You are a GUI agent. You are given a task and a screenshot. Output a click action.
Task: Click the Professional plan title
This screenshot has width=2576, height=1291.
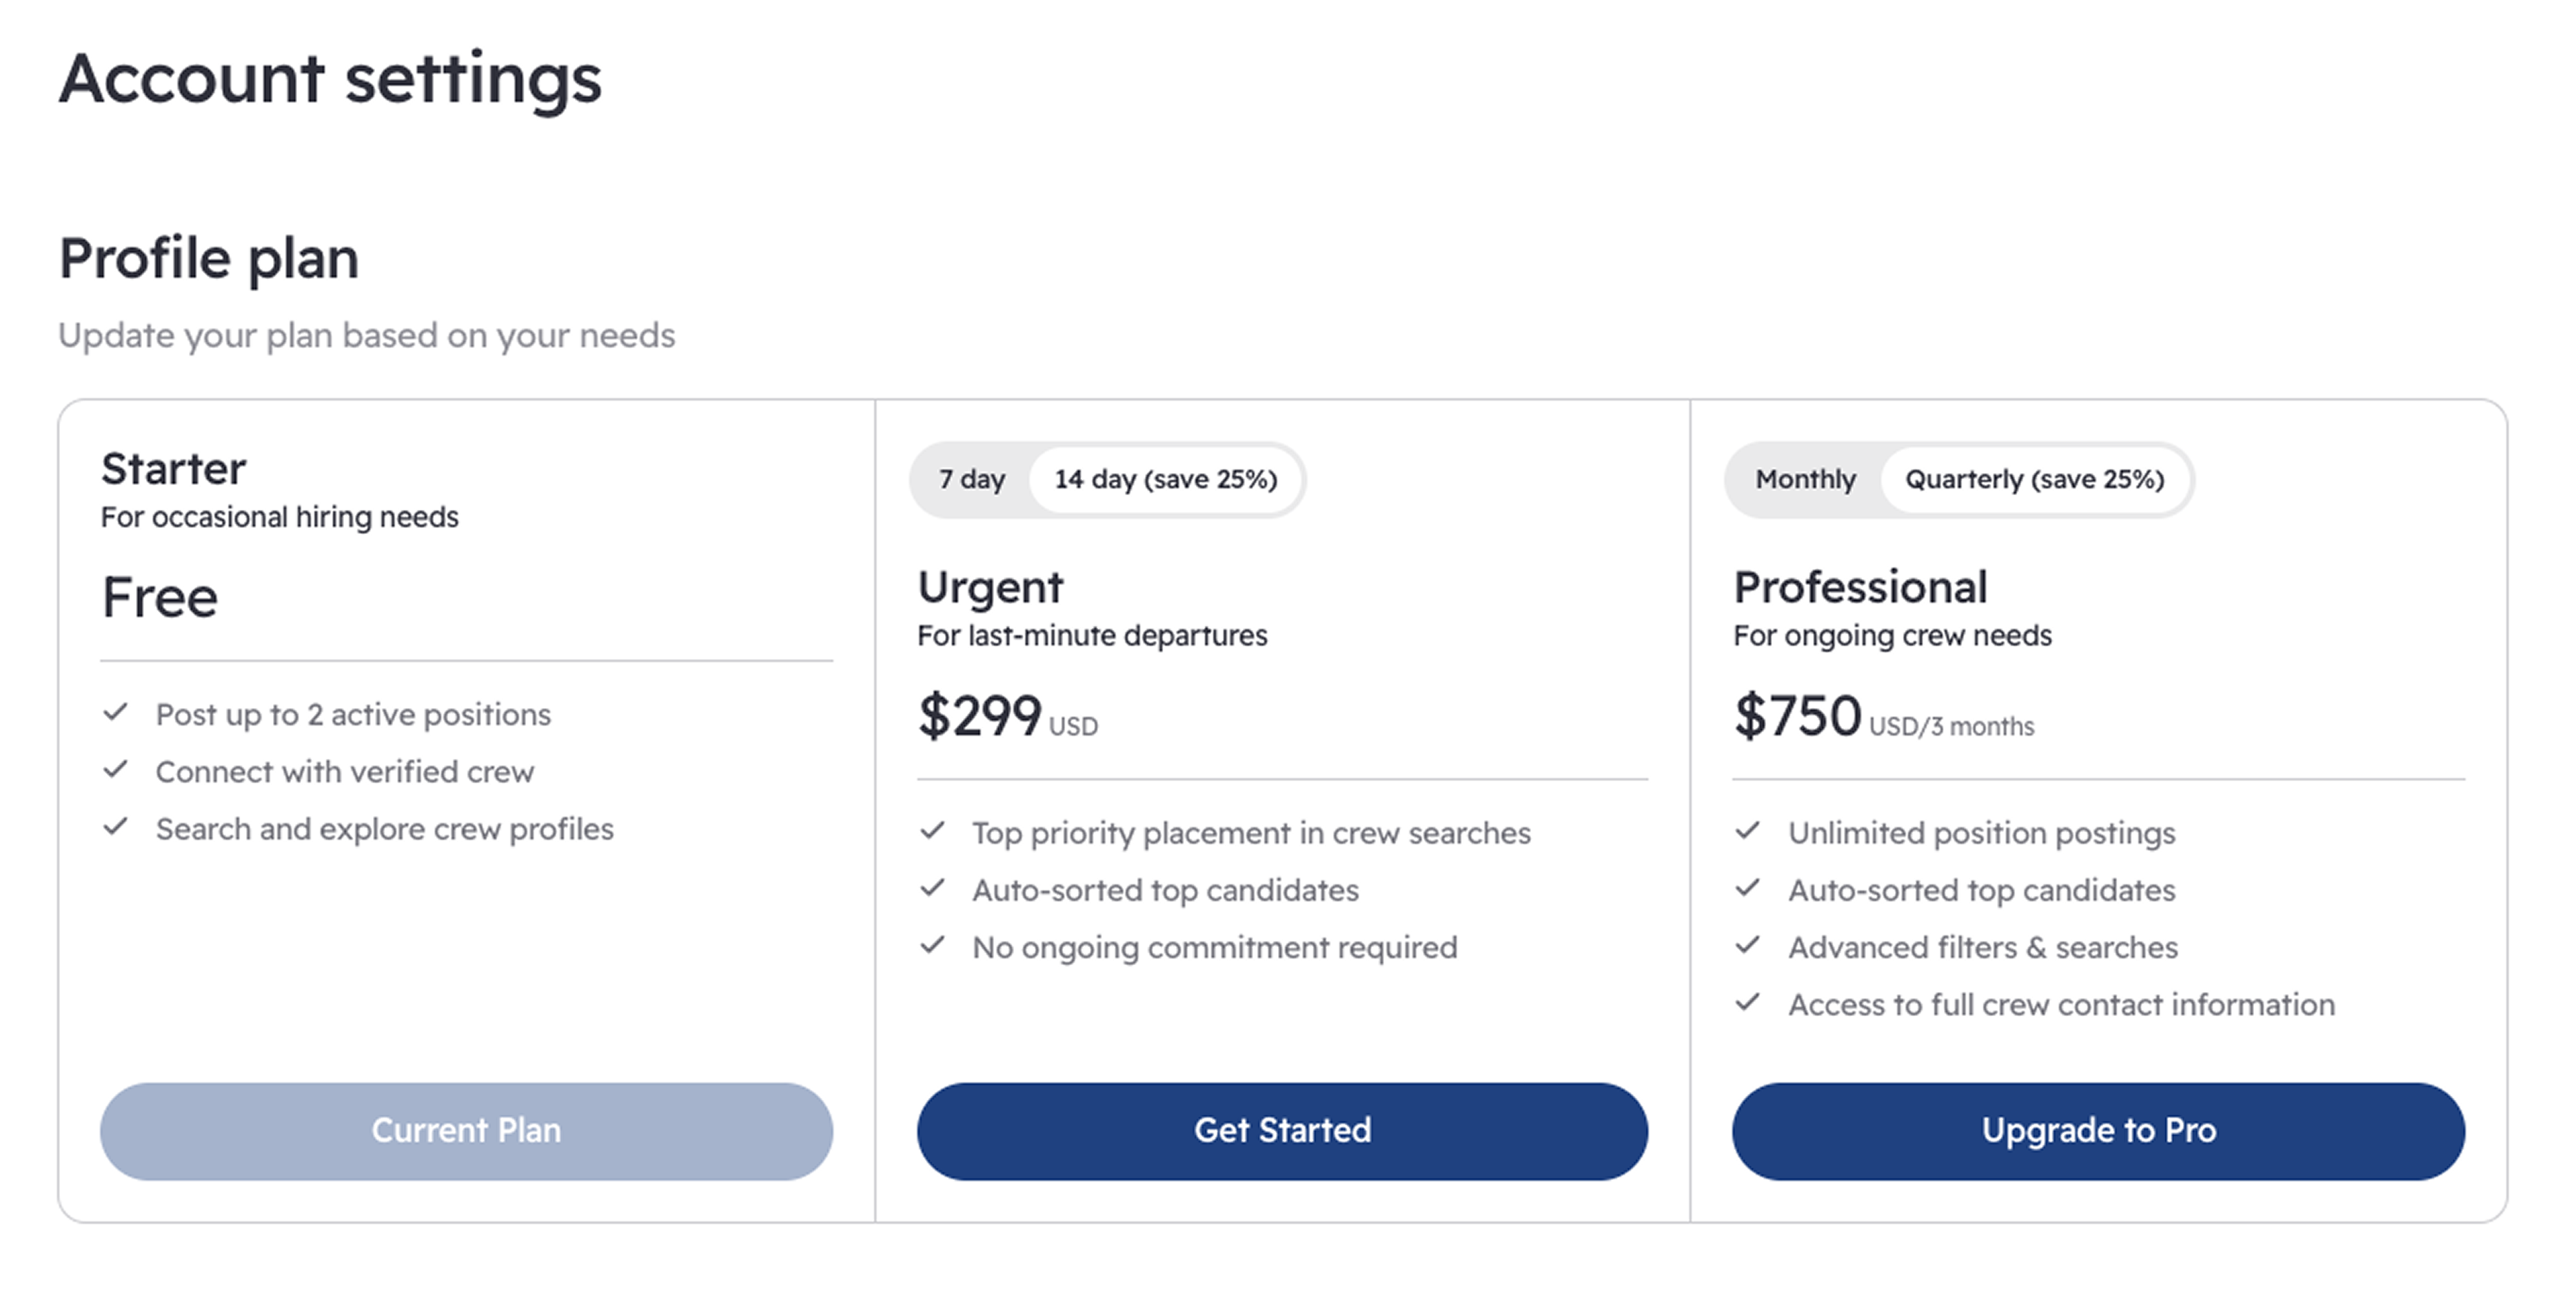click(1861, 587)
